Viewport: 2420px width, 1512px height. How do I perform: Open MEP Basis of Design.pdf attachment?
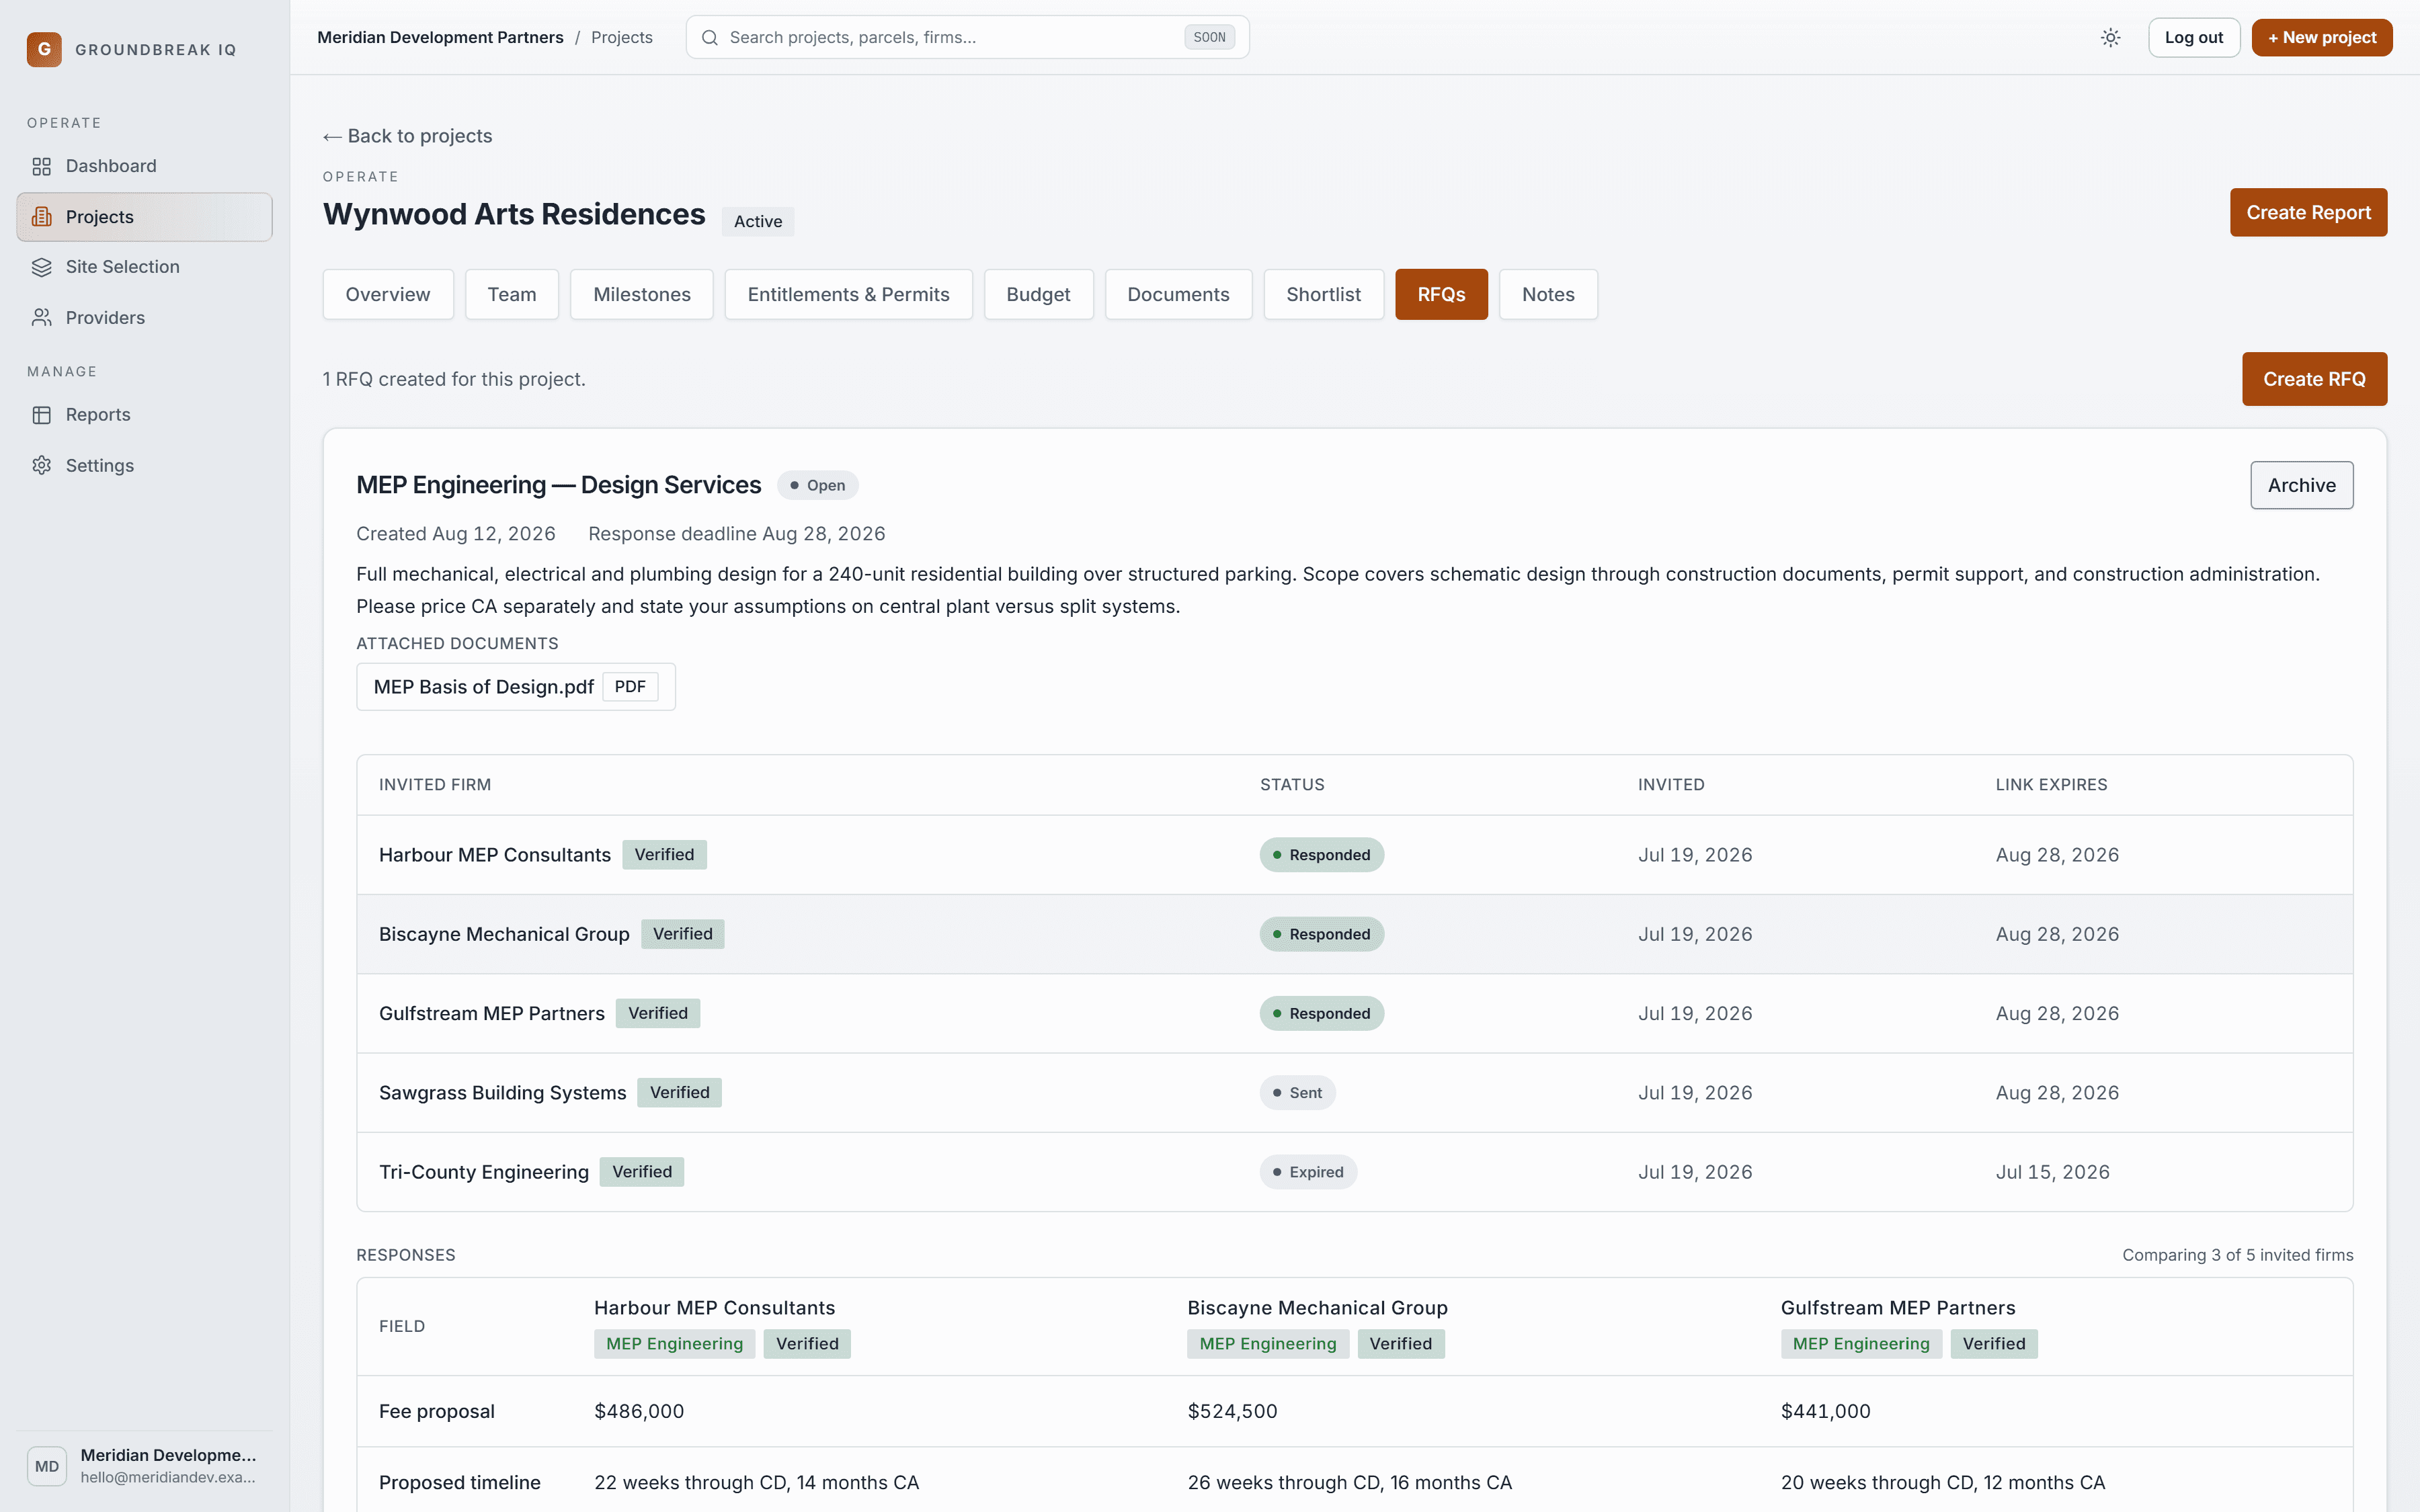pos(516,687)
